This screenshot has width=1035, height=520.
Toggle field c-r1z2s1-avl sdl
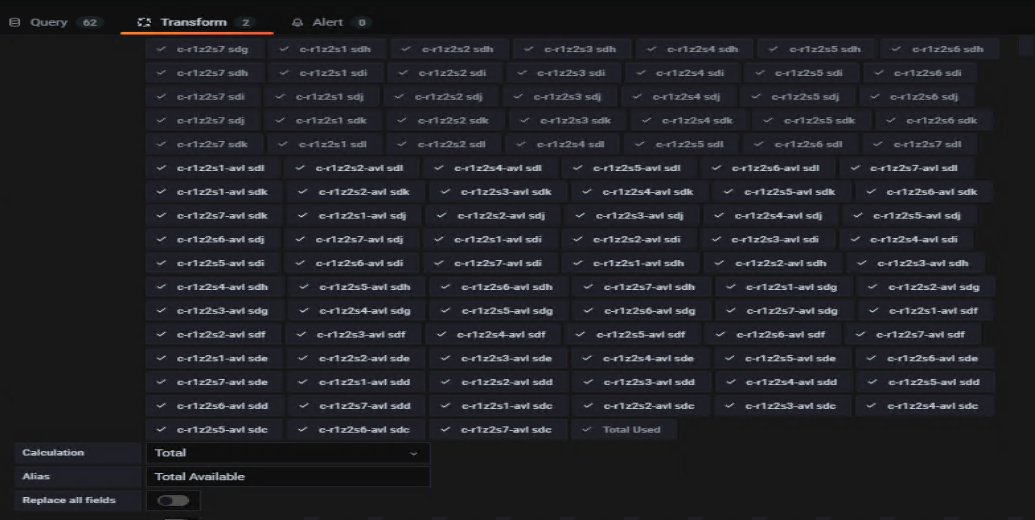click(213, 168)
